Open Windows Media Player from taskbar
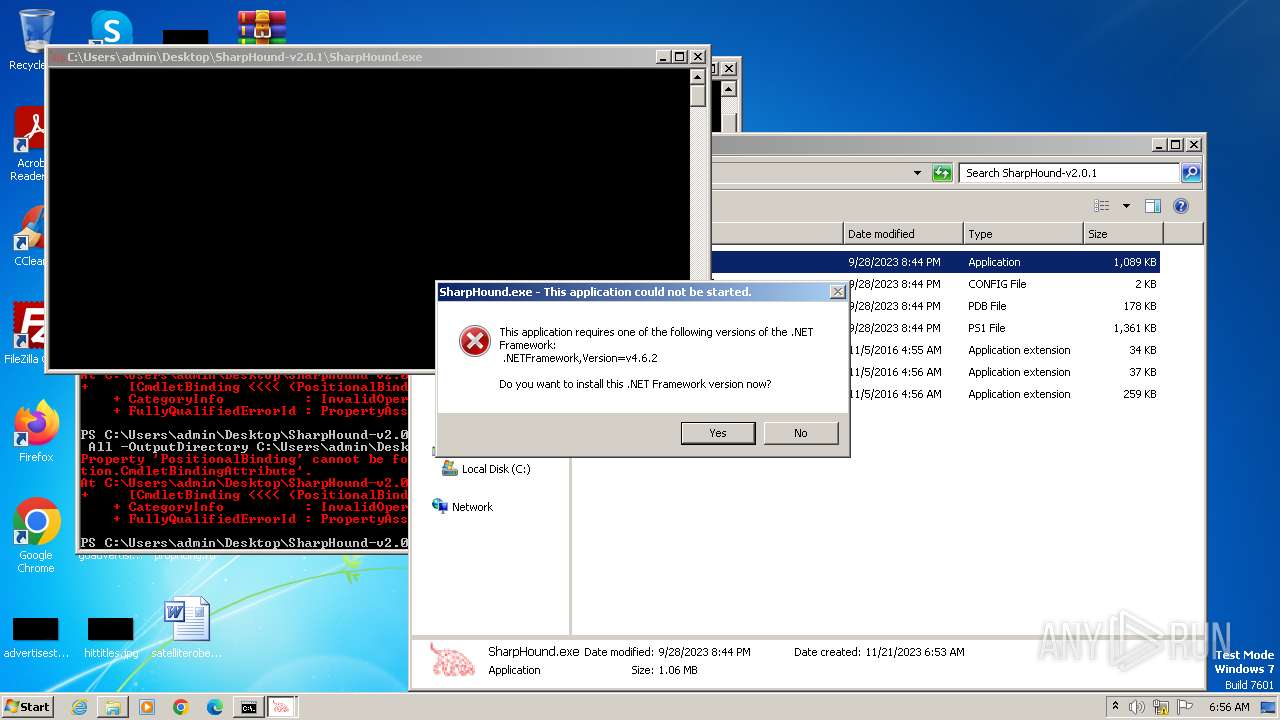The height and width of the screenshot is (720, 1280). click(x=147, y=707)
